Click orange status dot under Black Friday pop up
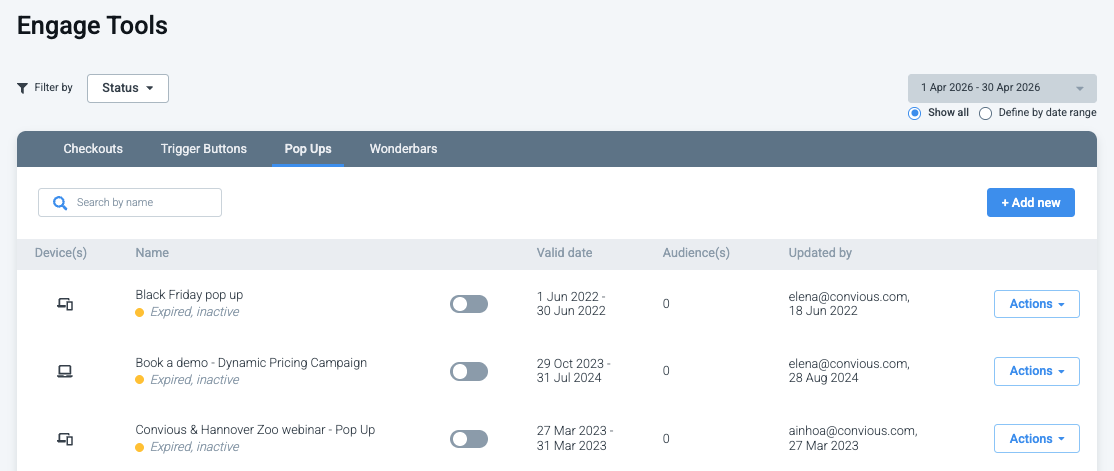This screenshot has width=1114, height=471. [140, 313]
